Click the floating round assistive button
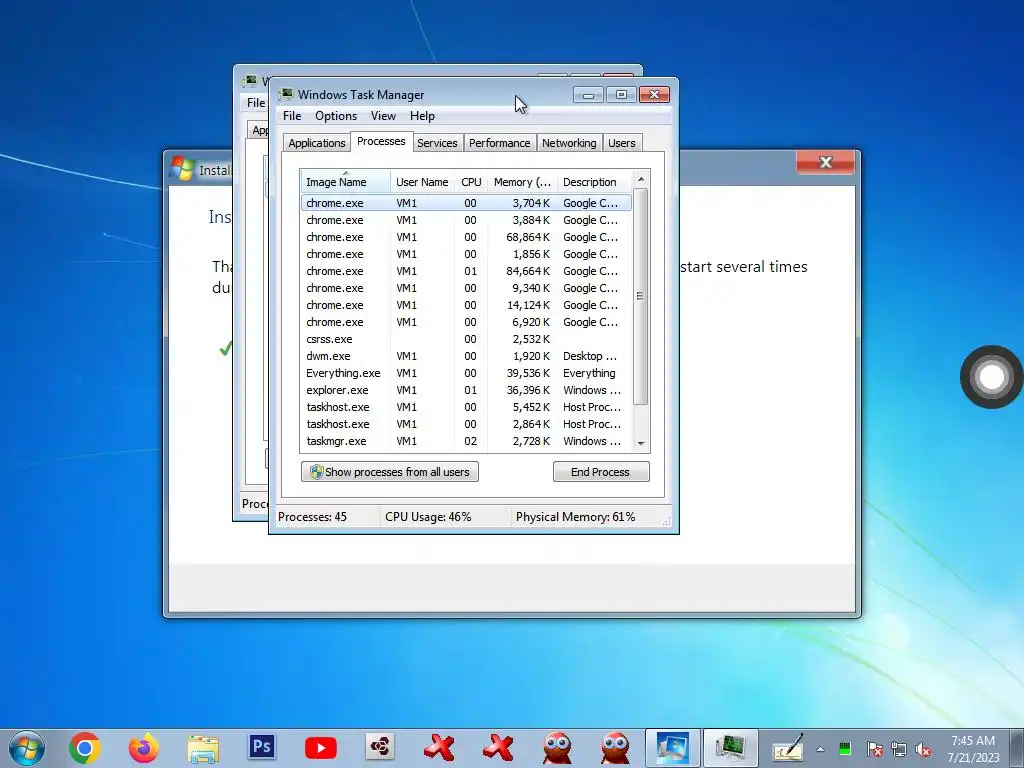The image size is (1024, 768). 991,377
